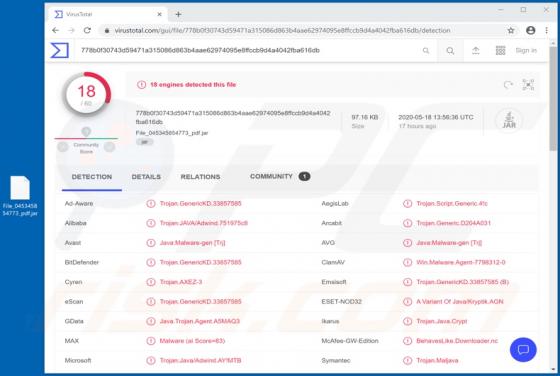Click the 2020-05-18 UTC timestamp
The image size is (560, 376).
click(436, 117)
